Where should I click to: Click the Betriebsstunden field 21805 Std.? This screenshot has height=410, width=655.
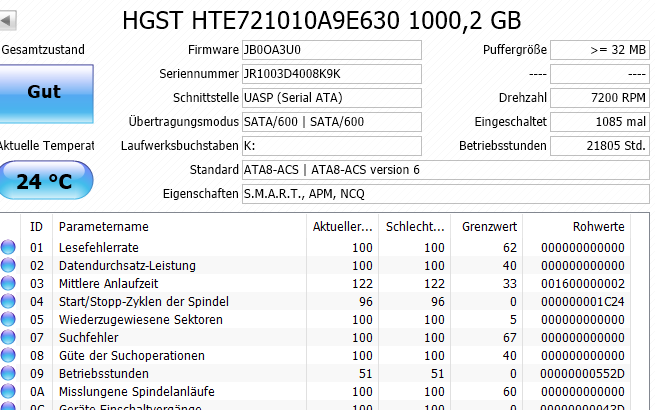click(600, 146)
